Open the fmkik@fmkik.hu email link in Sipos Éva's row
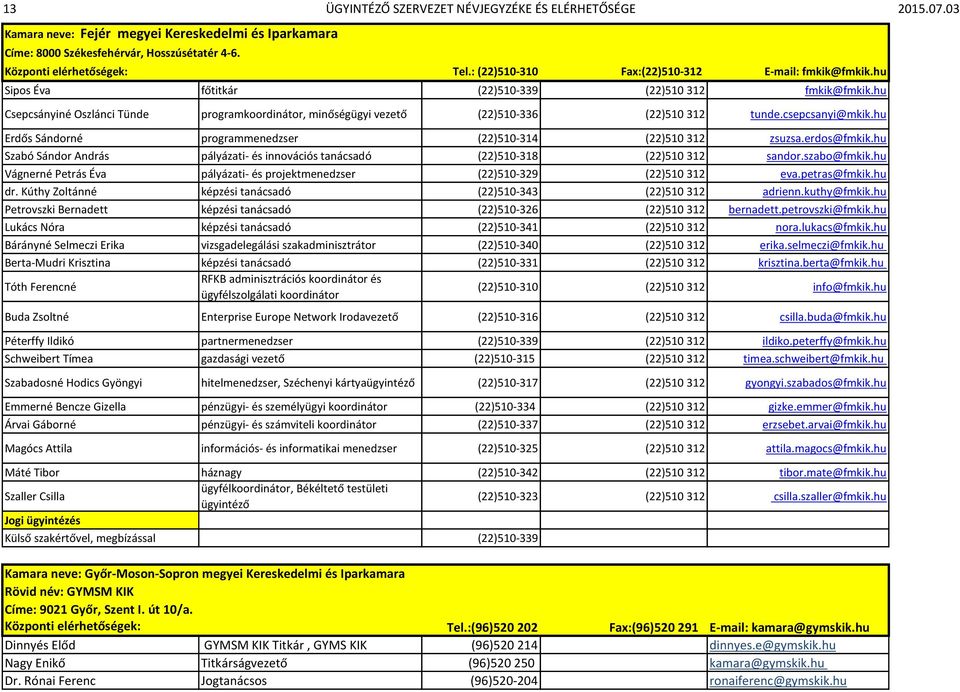960x692 pixels. pos(846,91)
